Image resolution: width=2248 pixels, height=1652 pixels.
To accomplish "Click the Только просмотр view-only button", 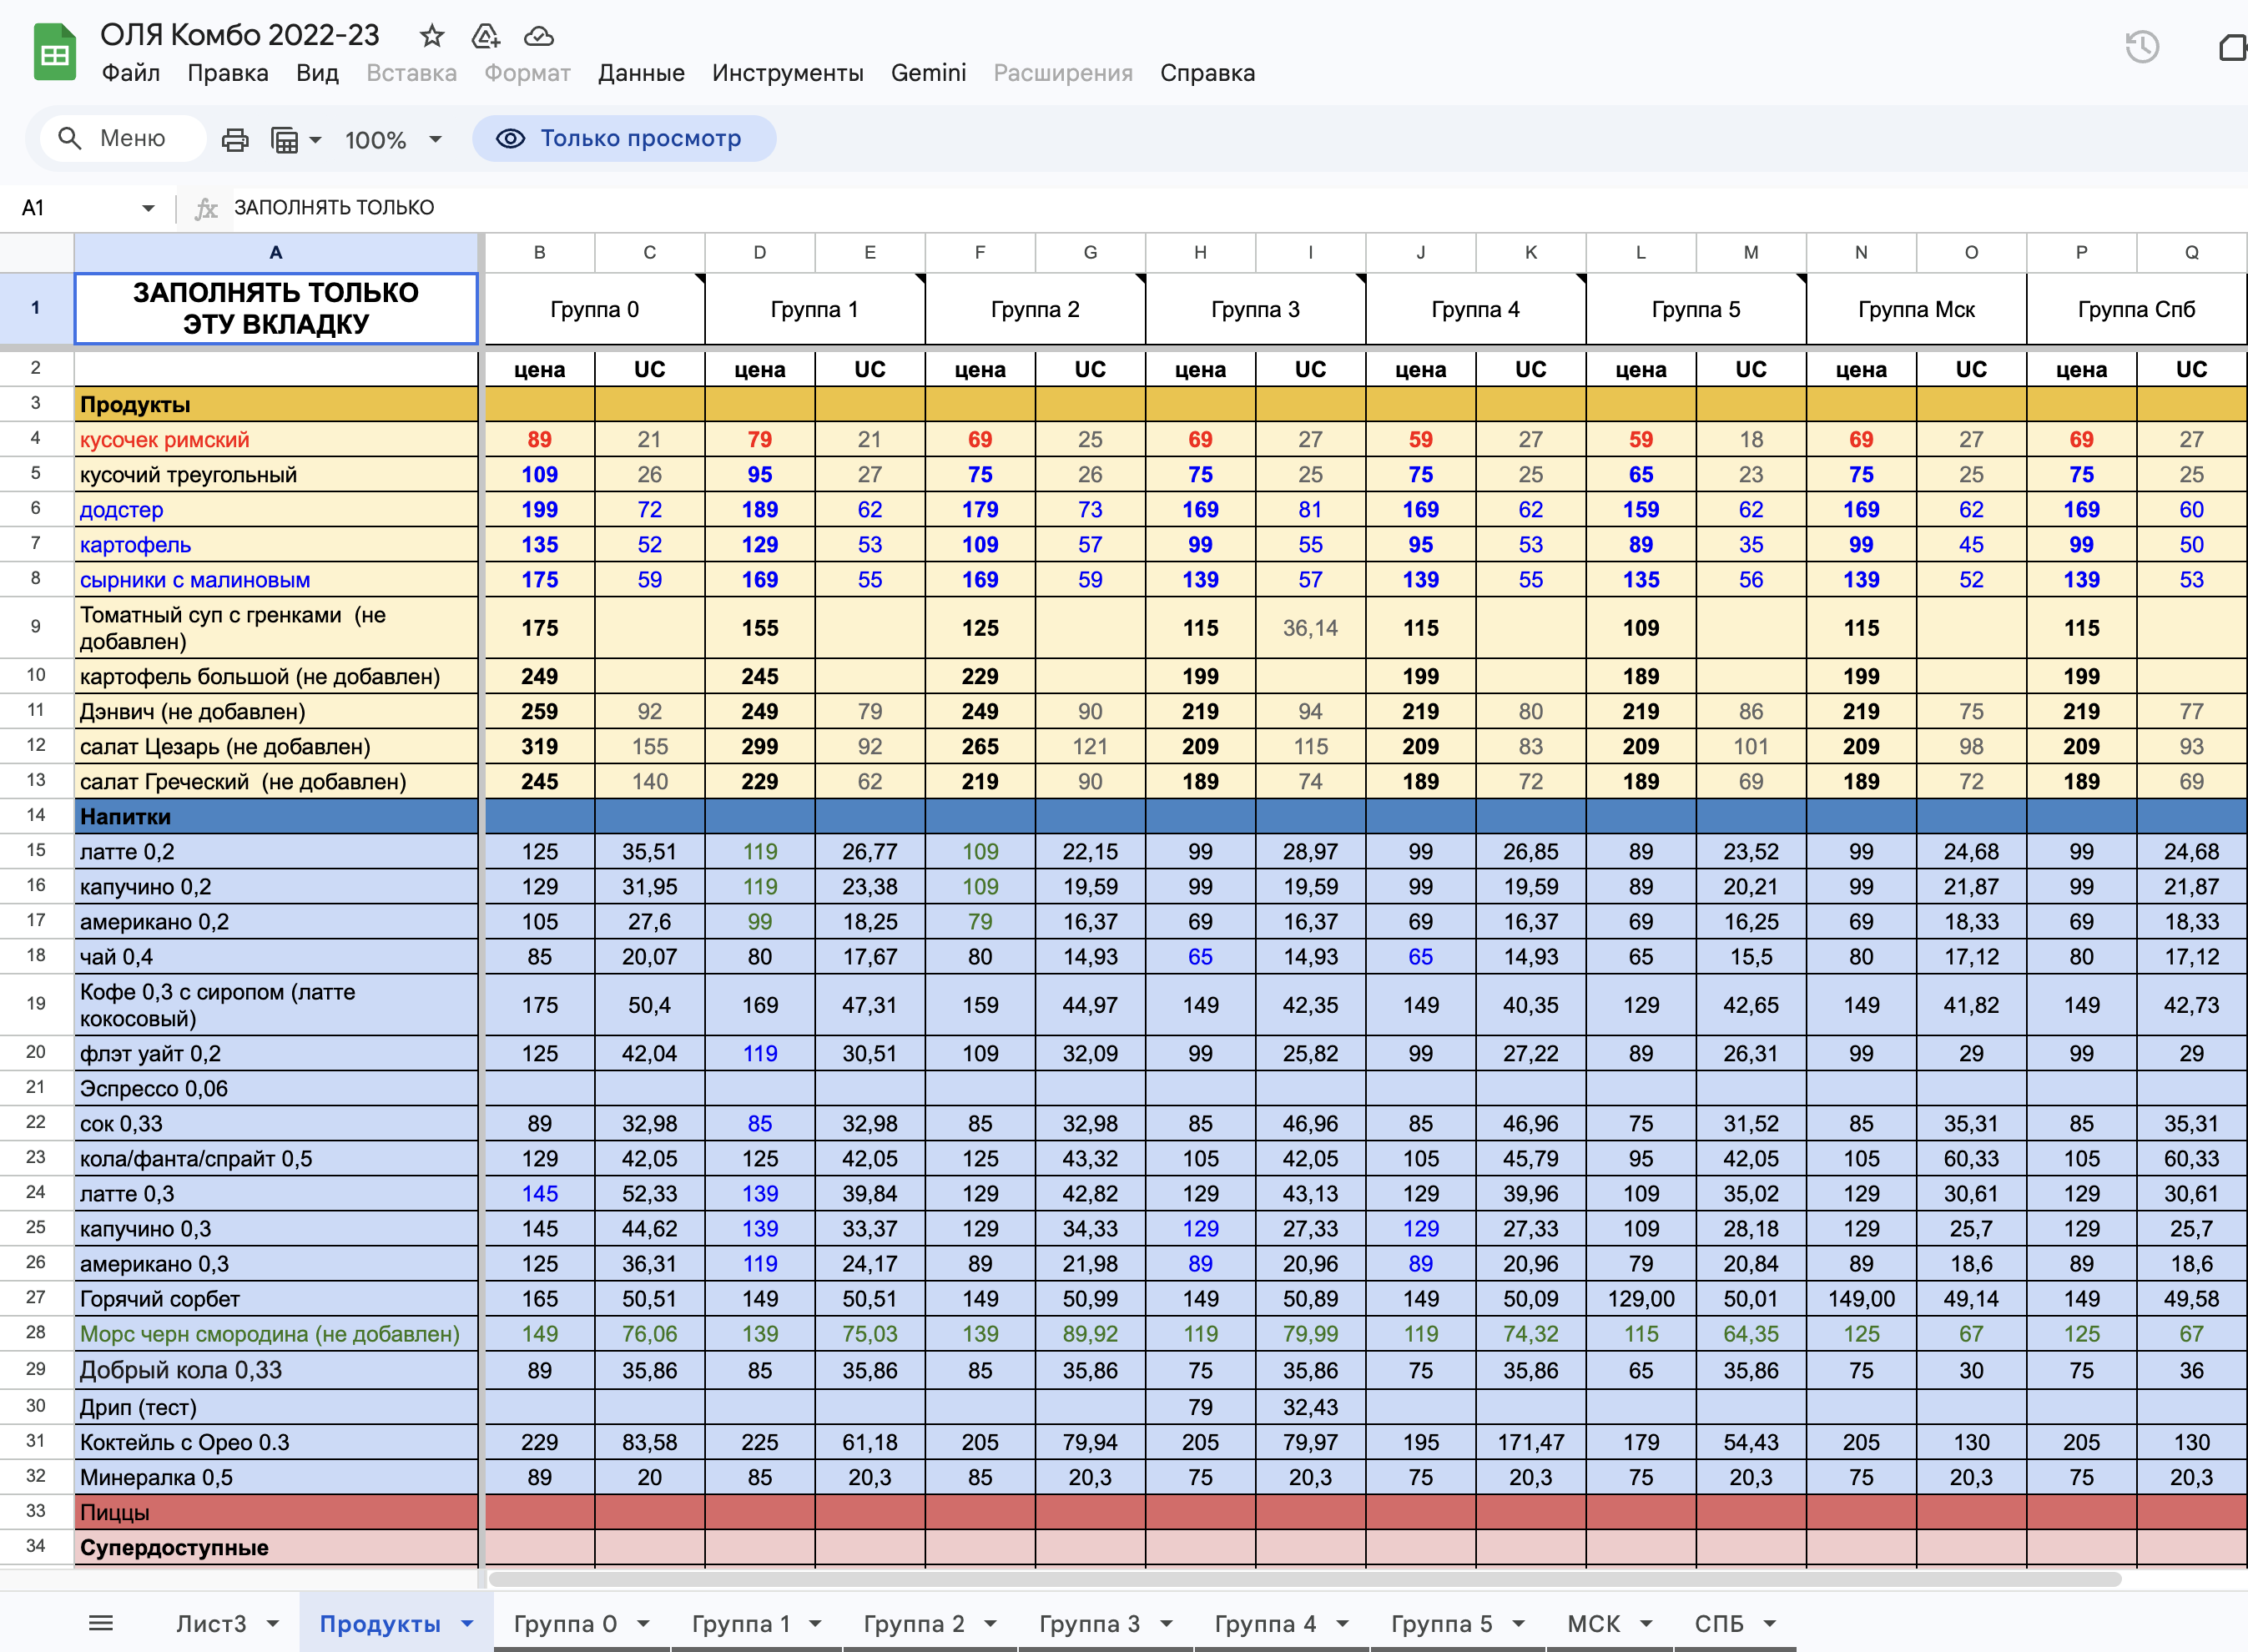I will [624, 138].
